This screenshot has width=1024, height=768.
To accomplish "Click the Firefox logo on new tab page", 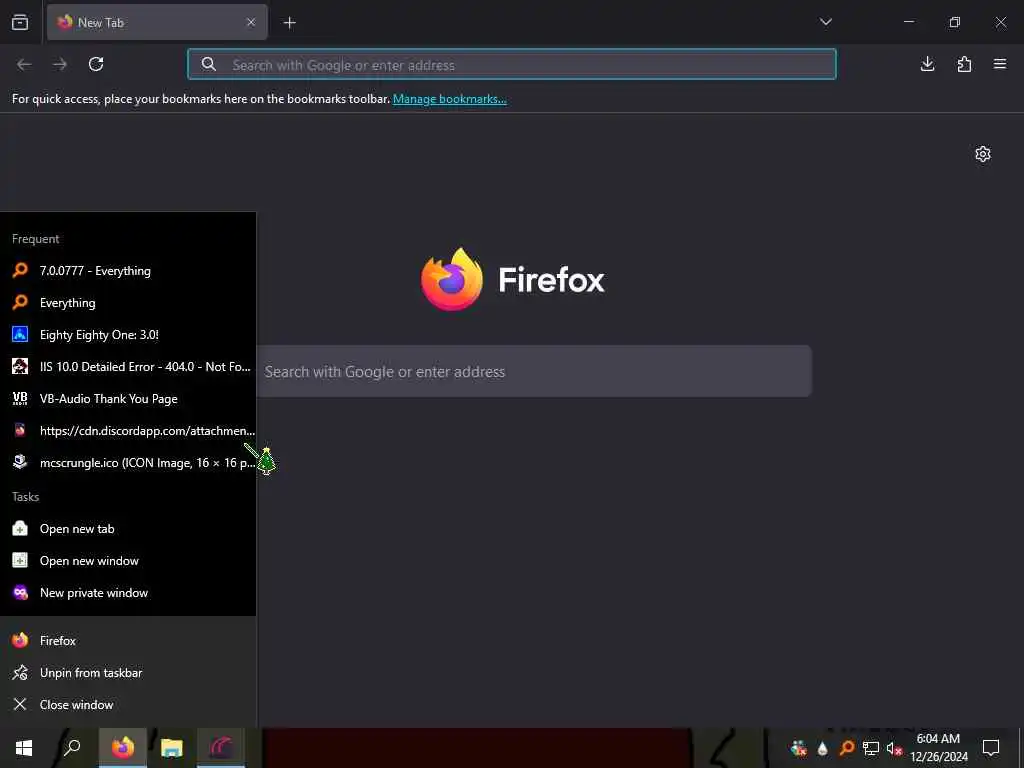I will point(513,280).
